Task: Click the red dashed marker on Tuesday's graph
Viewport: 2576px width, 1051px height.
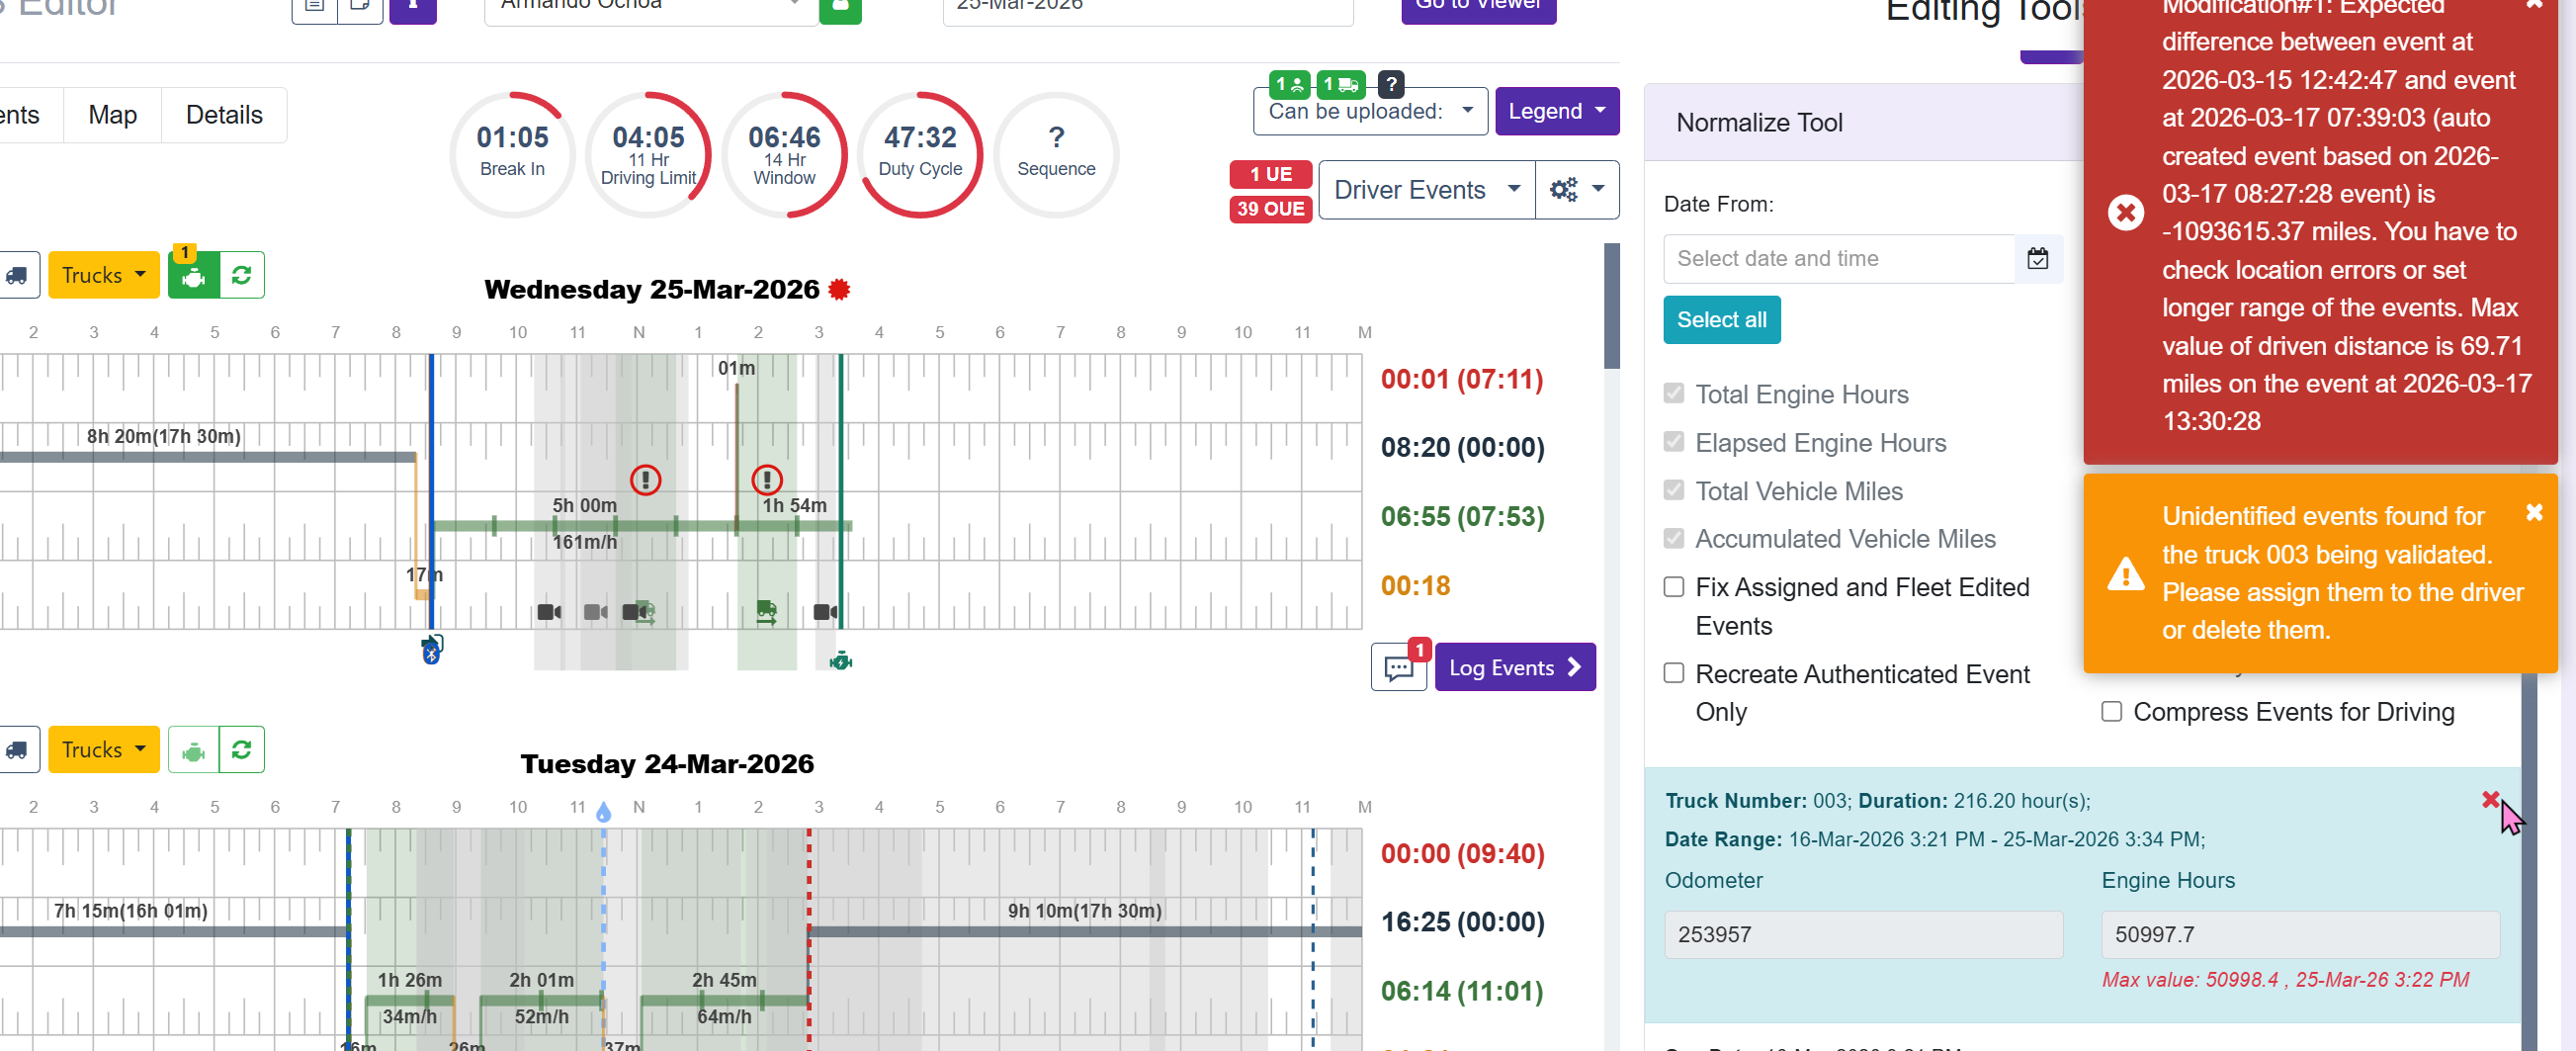Action: (809, 939)
